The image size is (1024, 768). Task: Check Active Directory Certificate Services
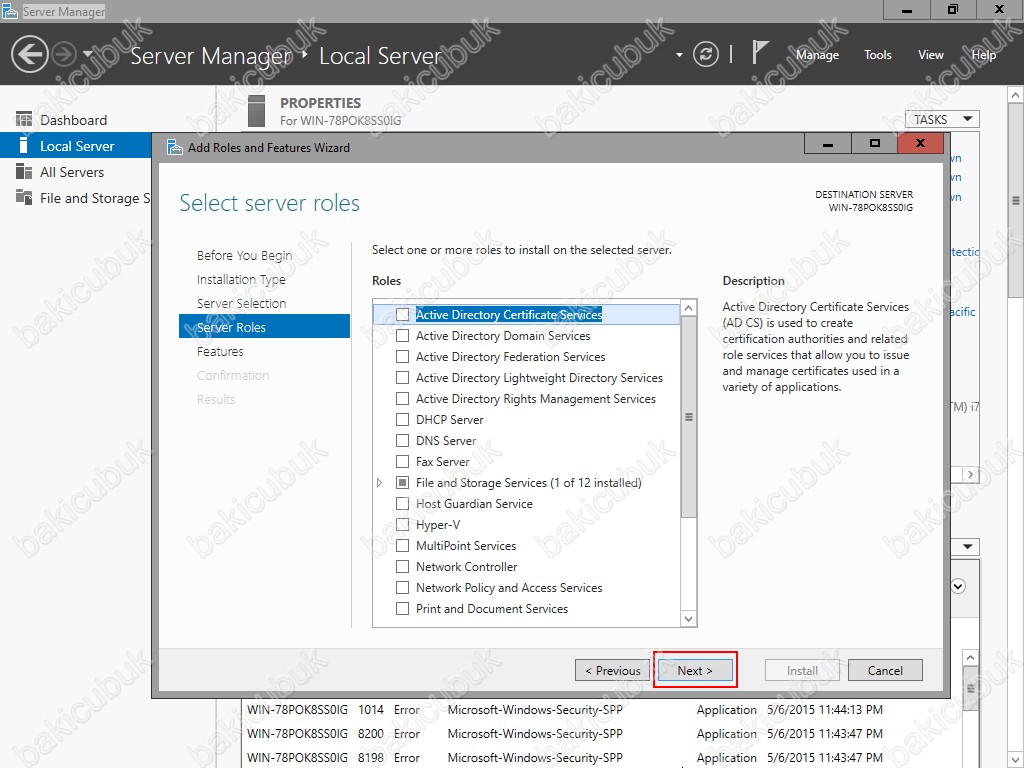pyautogui.click(x=402, y=315)
